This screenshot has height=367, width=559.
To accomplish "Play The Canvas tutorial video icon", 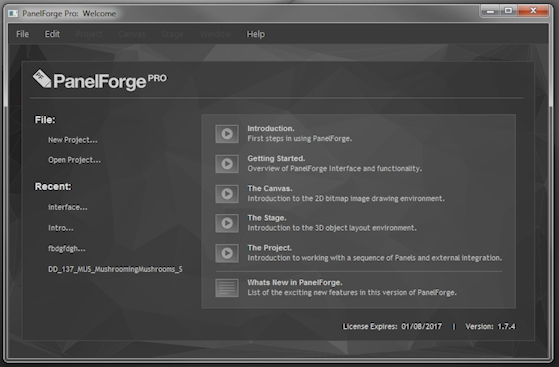I will (227, 194).
